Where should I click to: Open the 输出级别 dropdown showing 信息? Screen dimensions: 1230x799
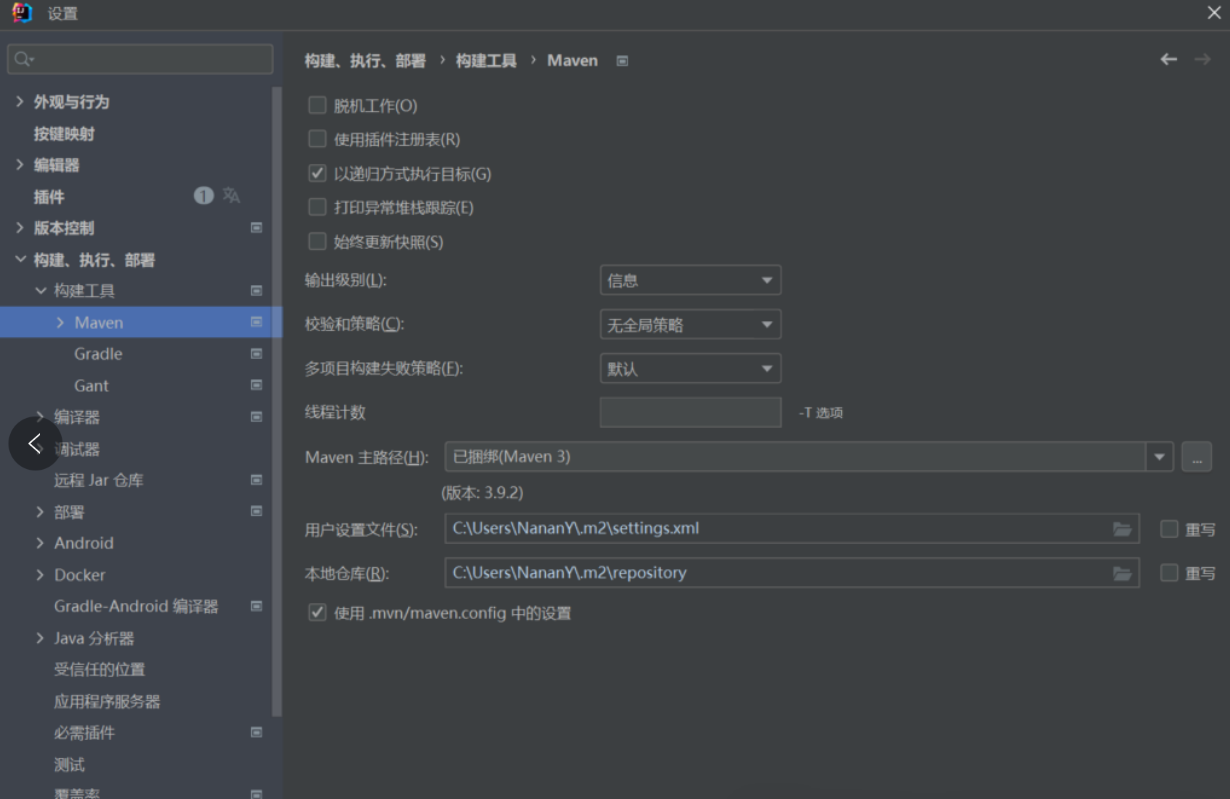690,281
